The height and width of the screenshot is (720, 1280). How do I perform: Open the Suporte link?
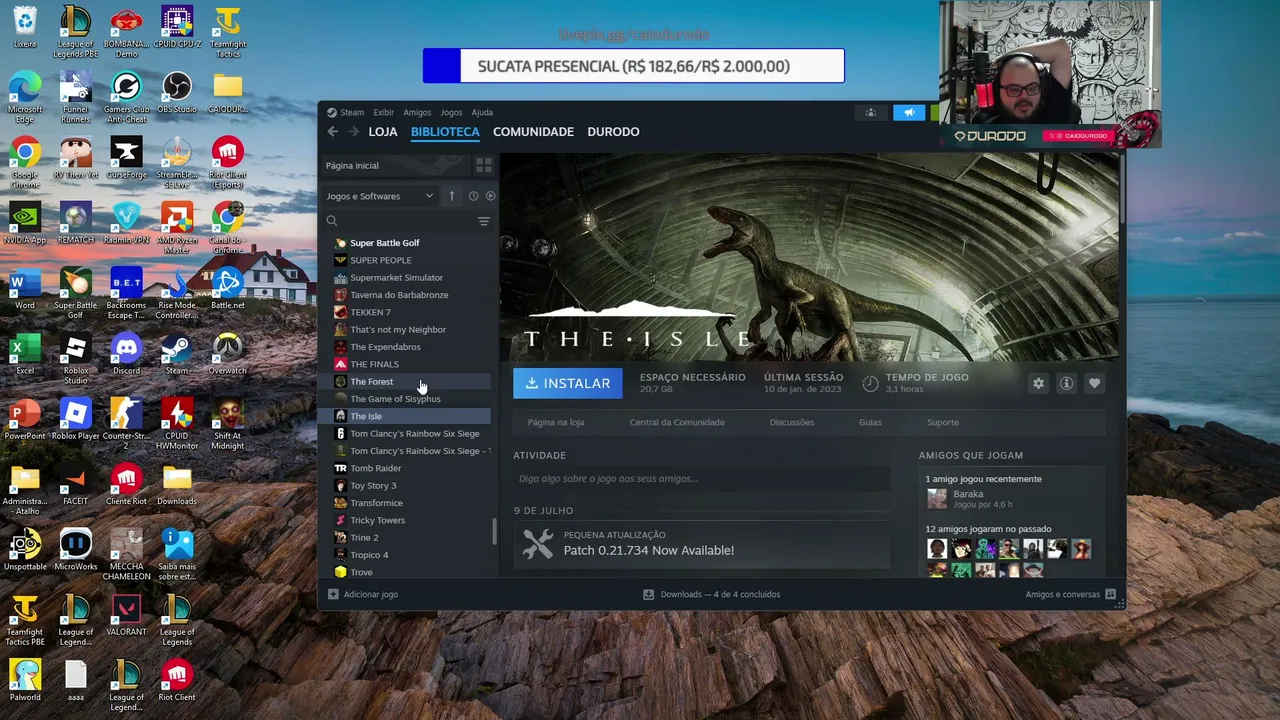tap(943, 422)
